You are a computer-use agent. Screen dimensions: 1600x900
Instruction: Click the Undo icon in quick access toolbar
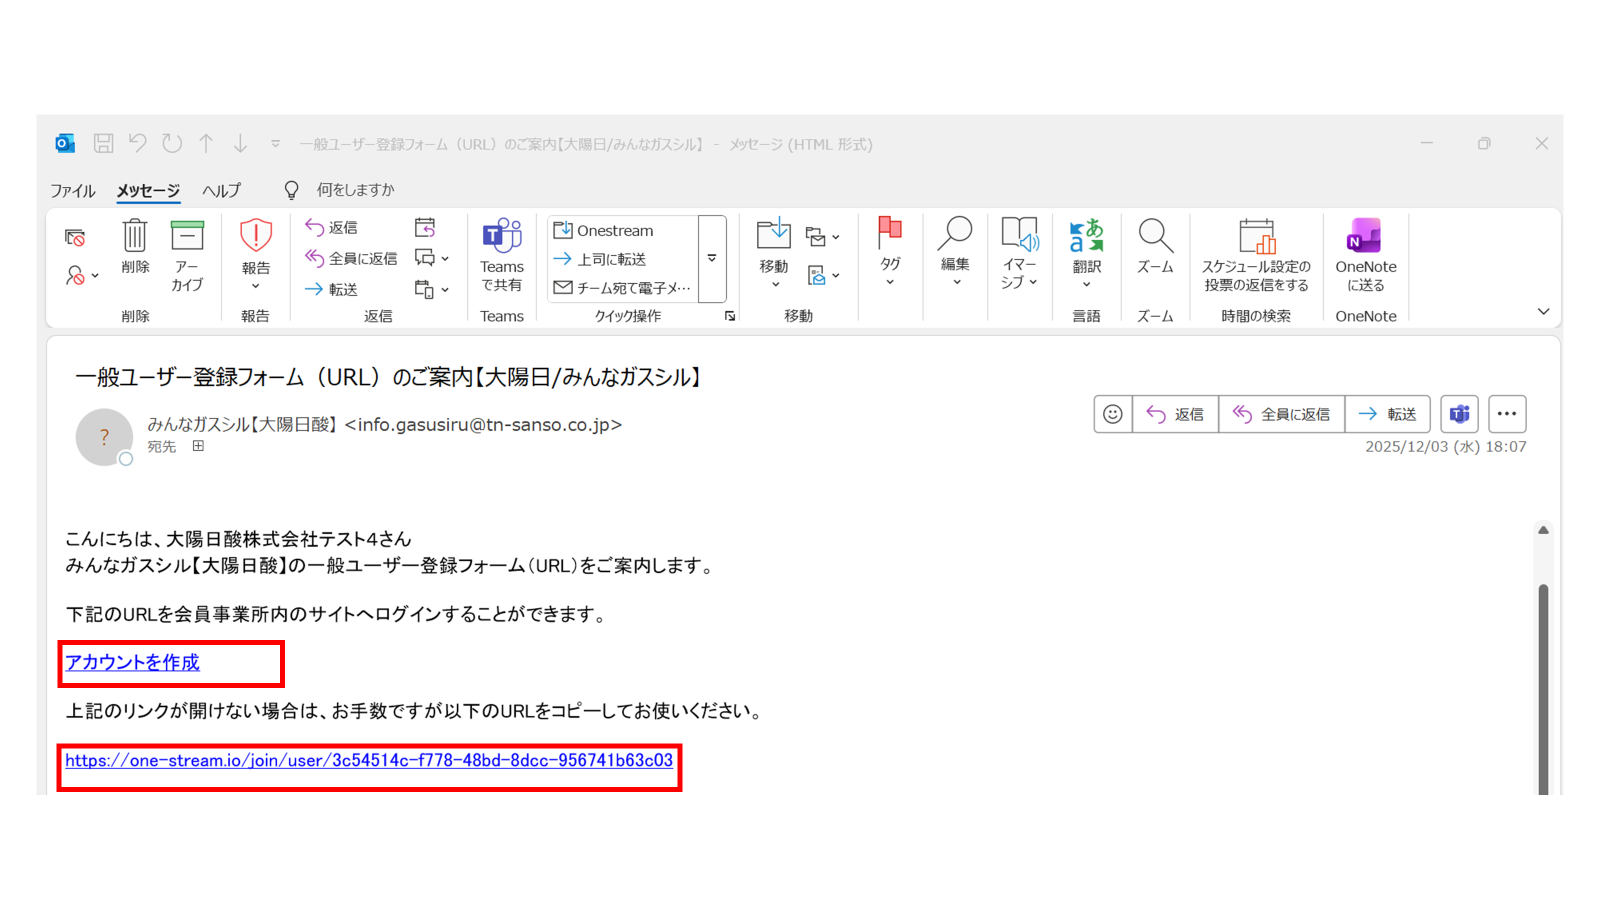(x=138, y=143)
